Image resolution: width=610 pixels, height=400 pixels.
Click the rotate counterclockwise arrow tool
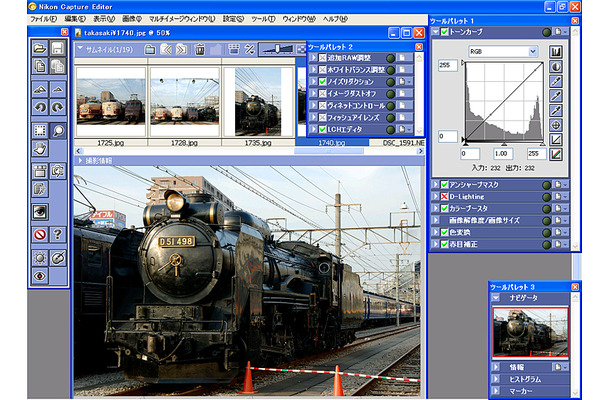point(40,107)
